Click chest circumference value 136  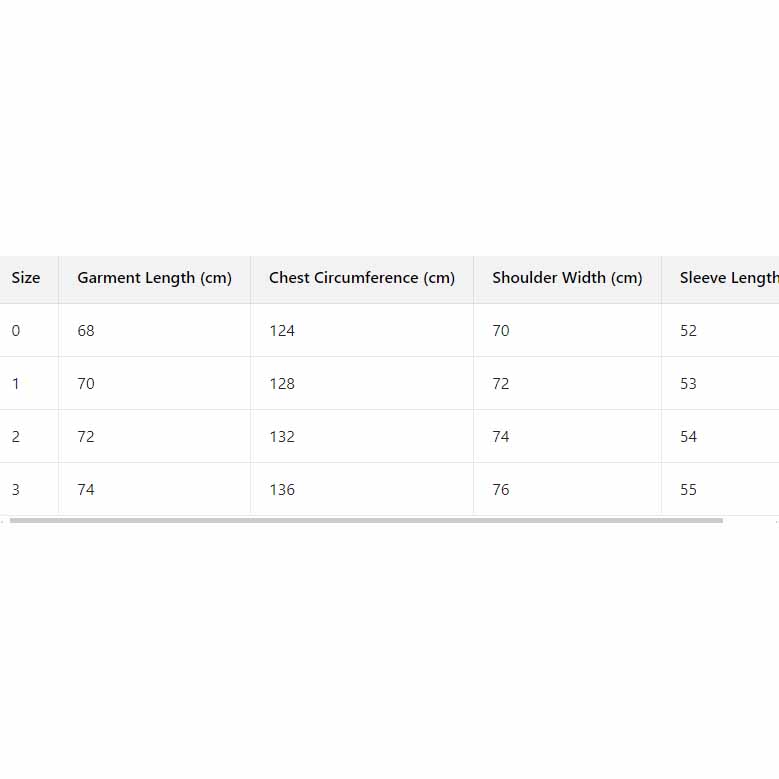pyautogui.click(x=282, y=490)
